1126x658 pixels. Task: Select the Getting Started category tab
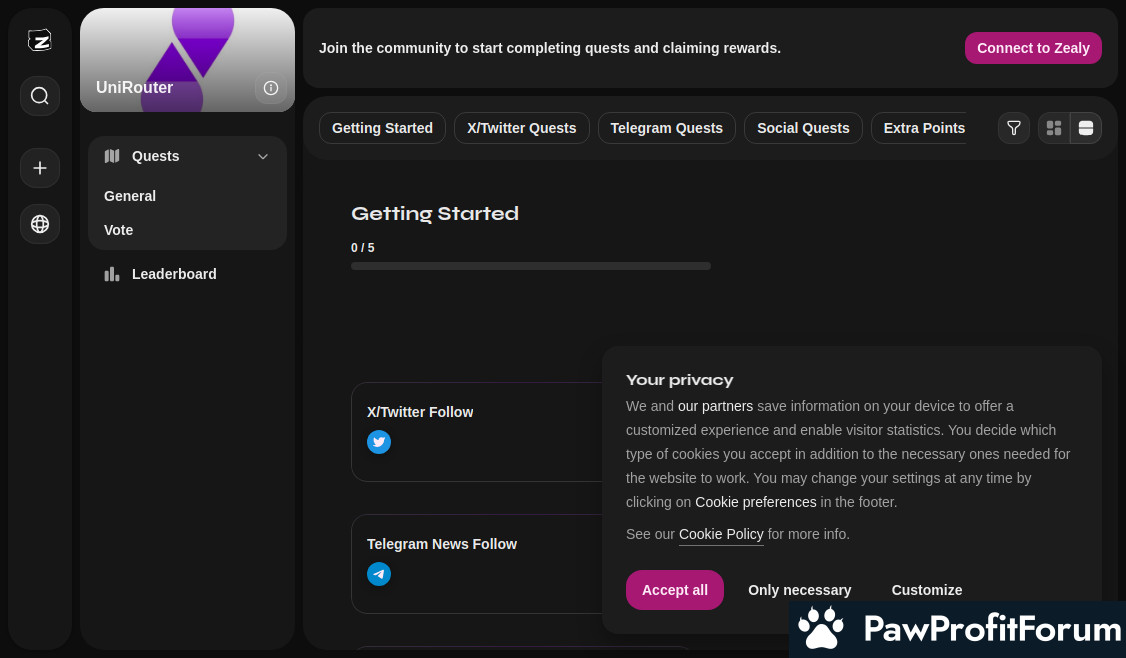[x=382, y=128]
